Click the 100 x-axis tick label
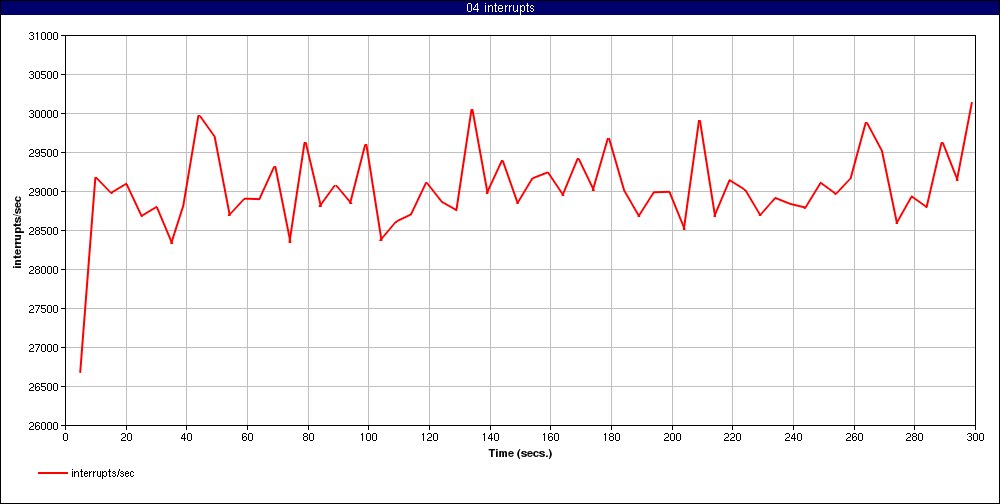 click(369, 437)
